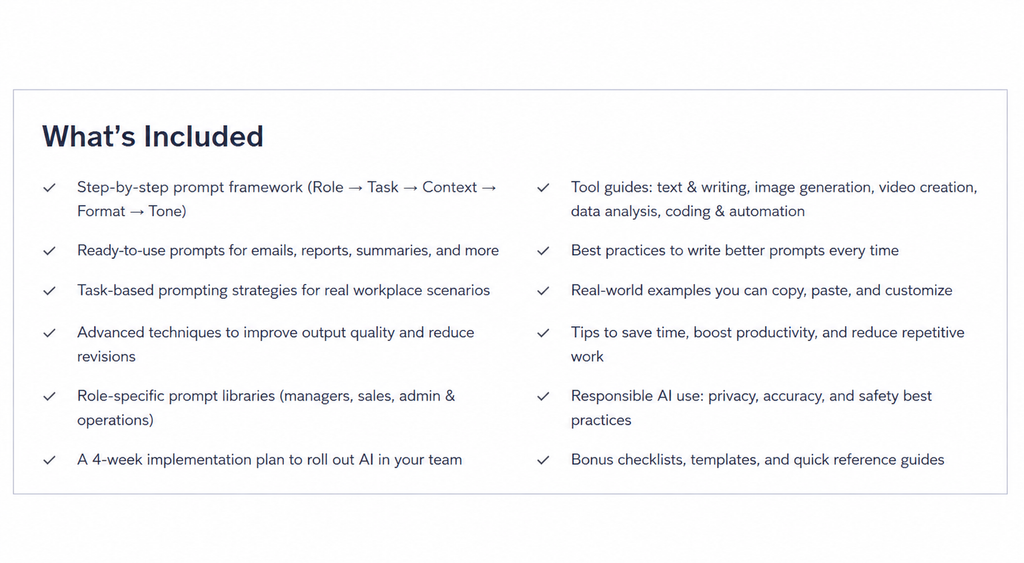Click checkmark next to Bonus checklists item
1024x563 pixels.
(543, 460)
